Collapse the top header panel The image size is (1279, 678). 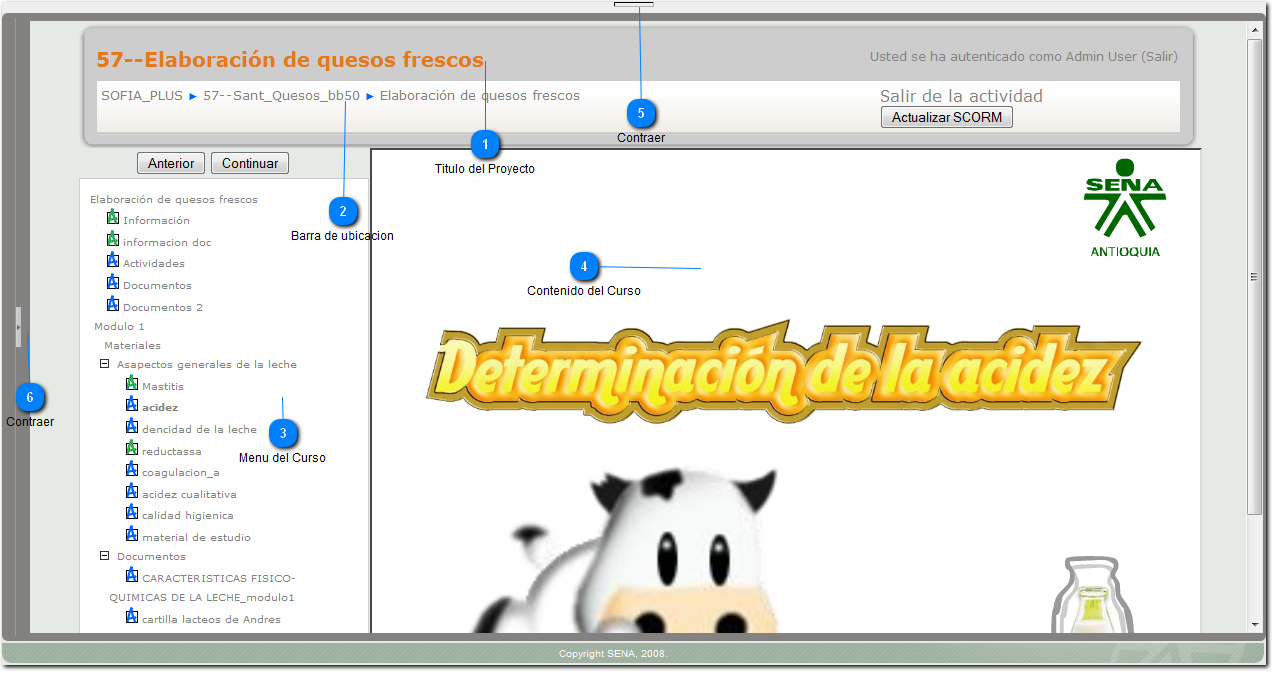[633, 6]
